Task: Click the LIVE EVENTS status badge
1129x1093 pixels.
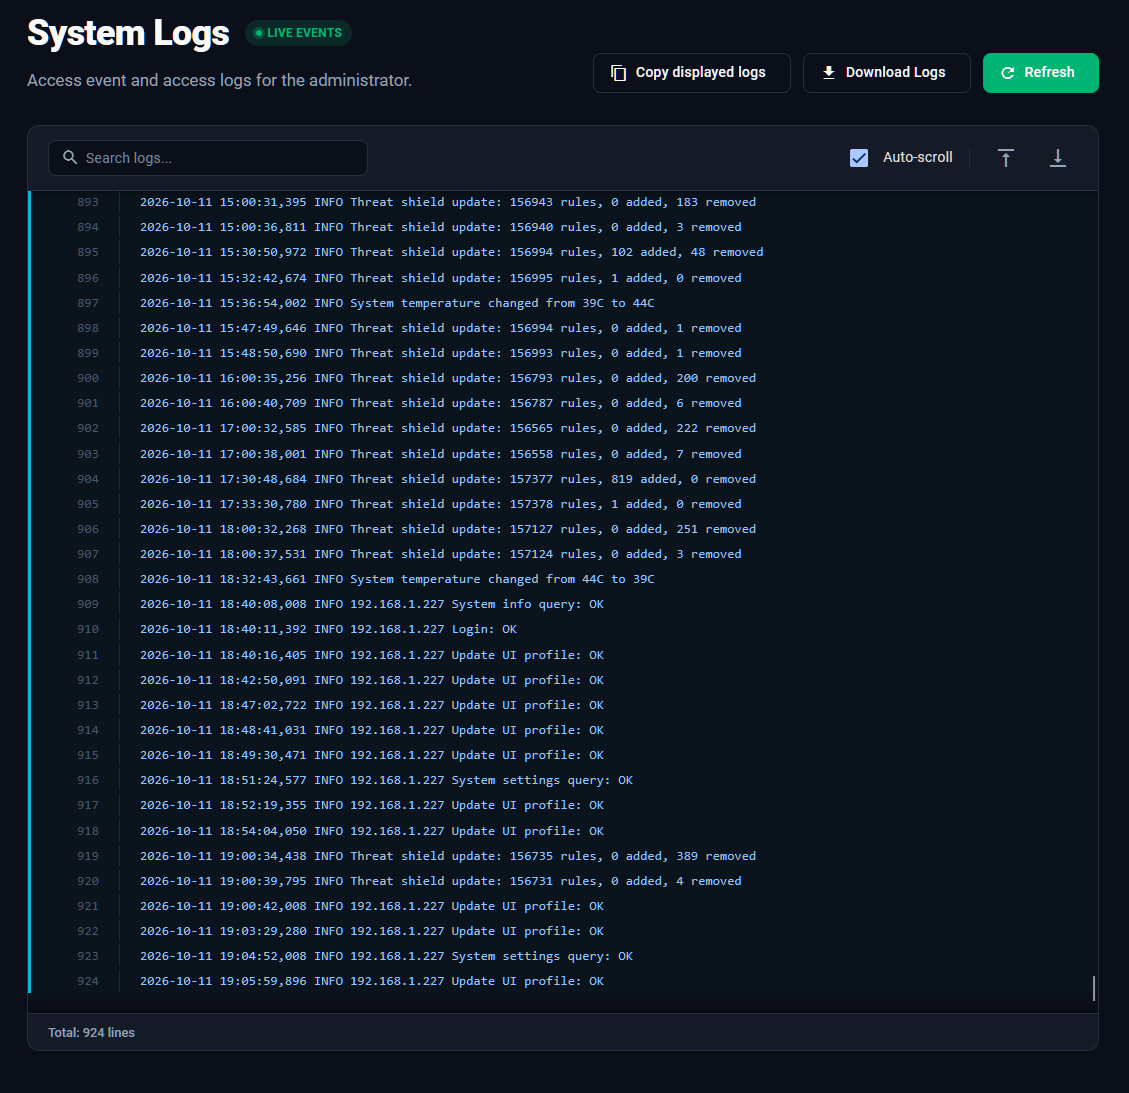Action: tap(298, 33)
